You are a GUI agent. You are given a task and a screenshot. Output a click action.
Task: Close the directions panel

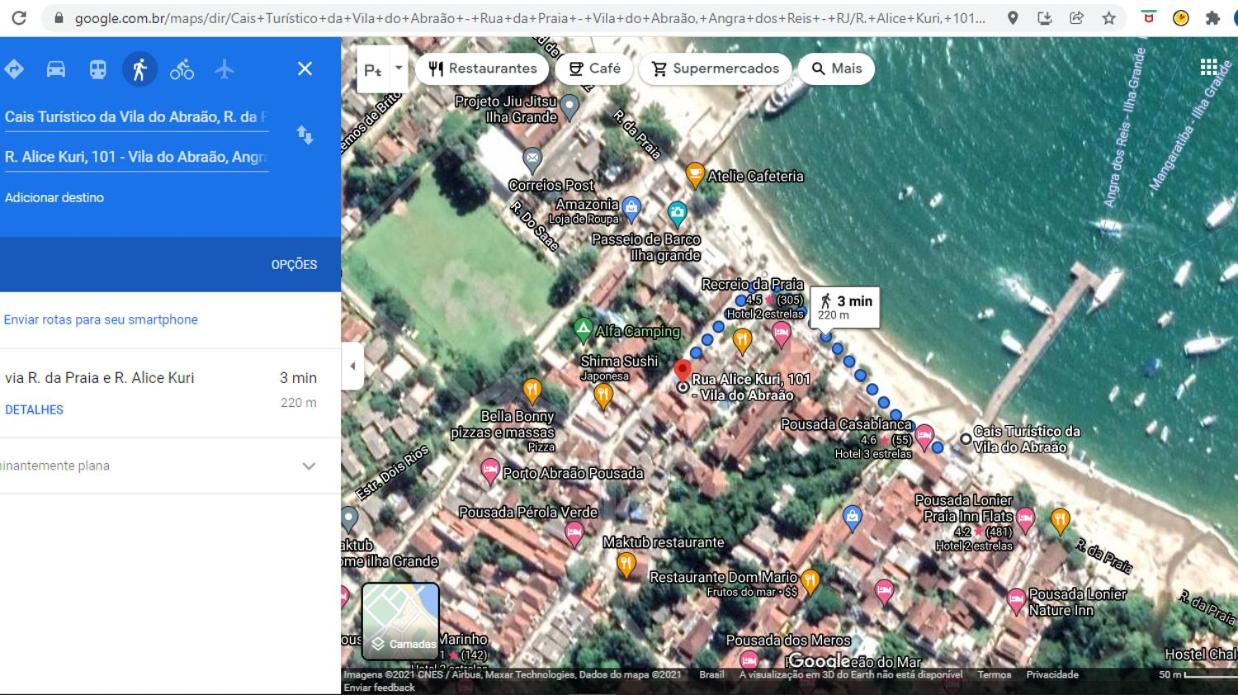click(x=305, y=69)
